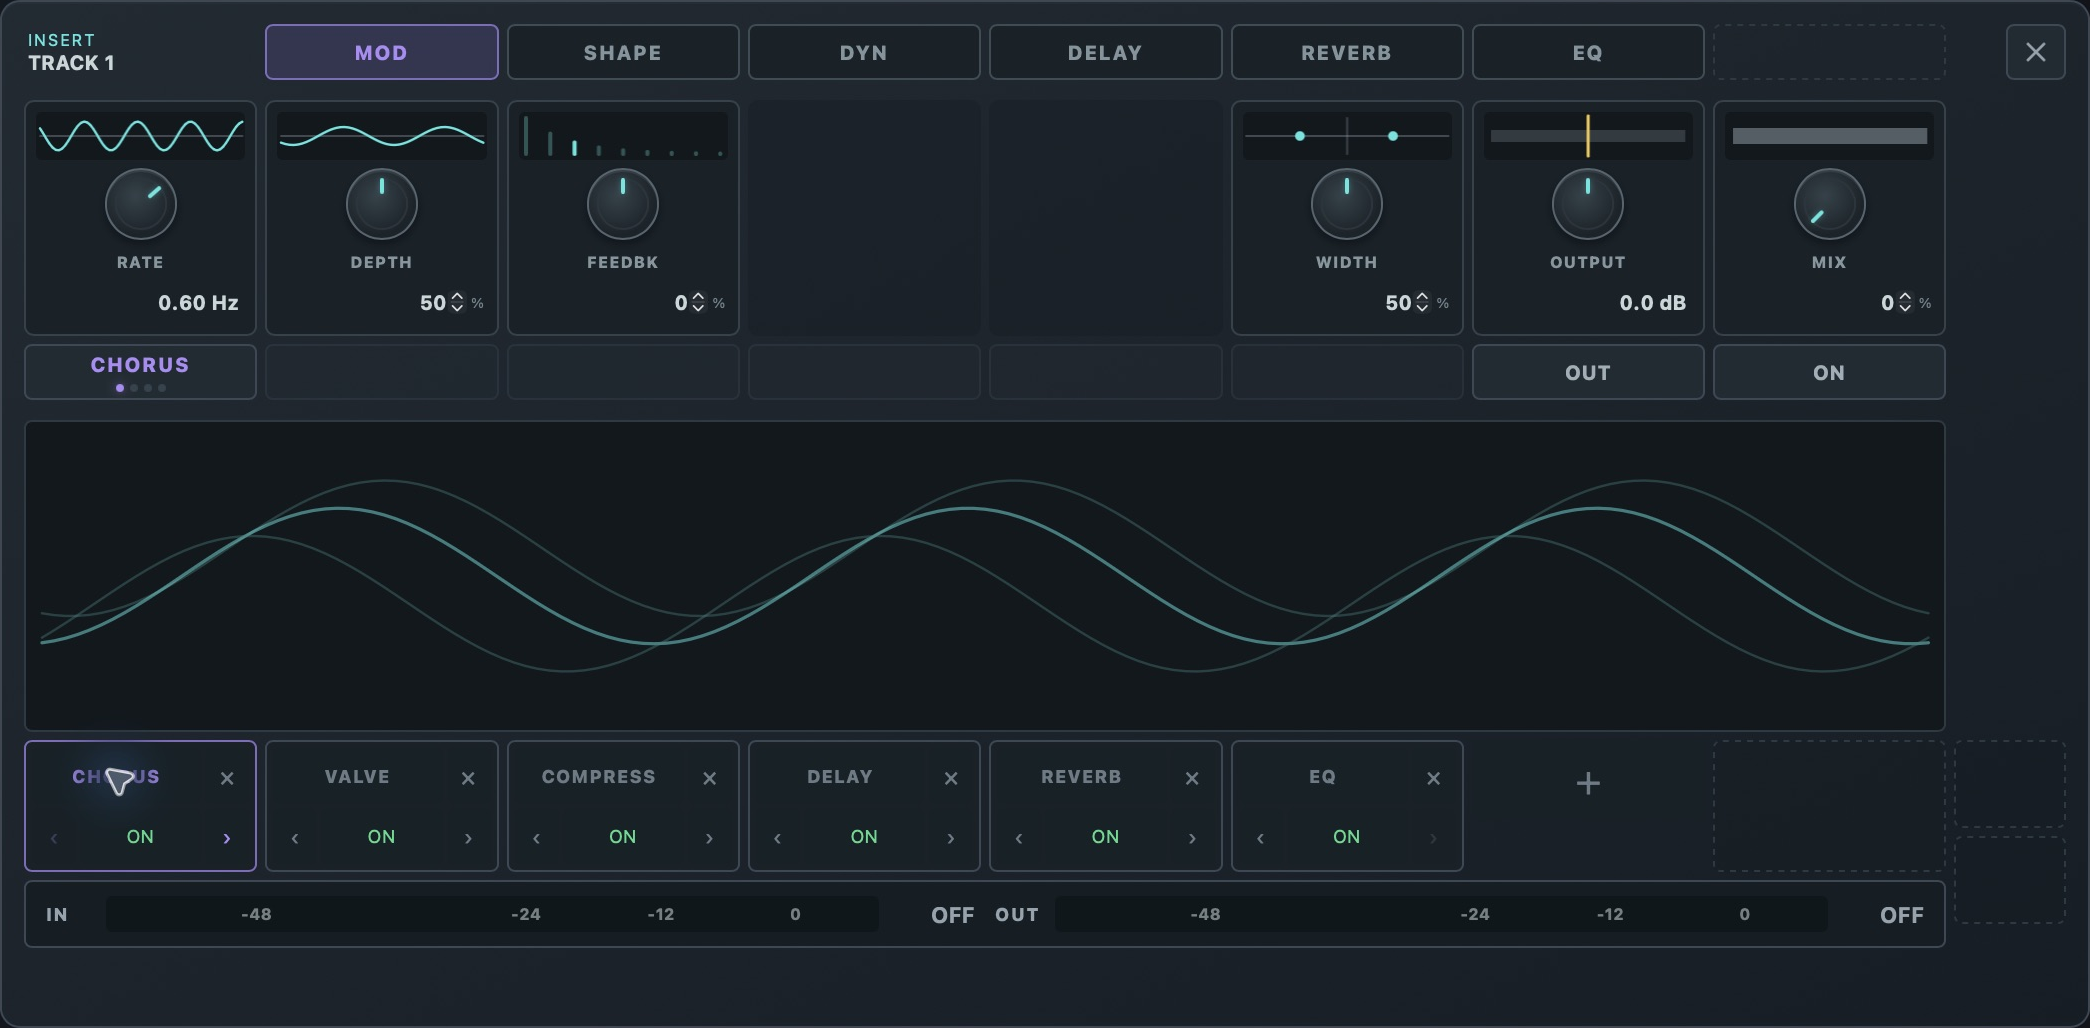Screen dimensions: 2090x1028
Task: Remove the CHORUS effect slot
Action: coord(227,778)
